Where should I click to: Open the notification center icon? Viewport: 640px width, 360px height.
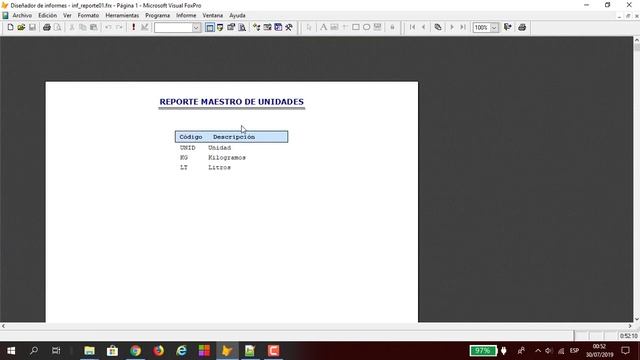625,351
